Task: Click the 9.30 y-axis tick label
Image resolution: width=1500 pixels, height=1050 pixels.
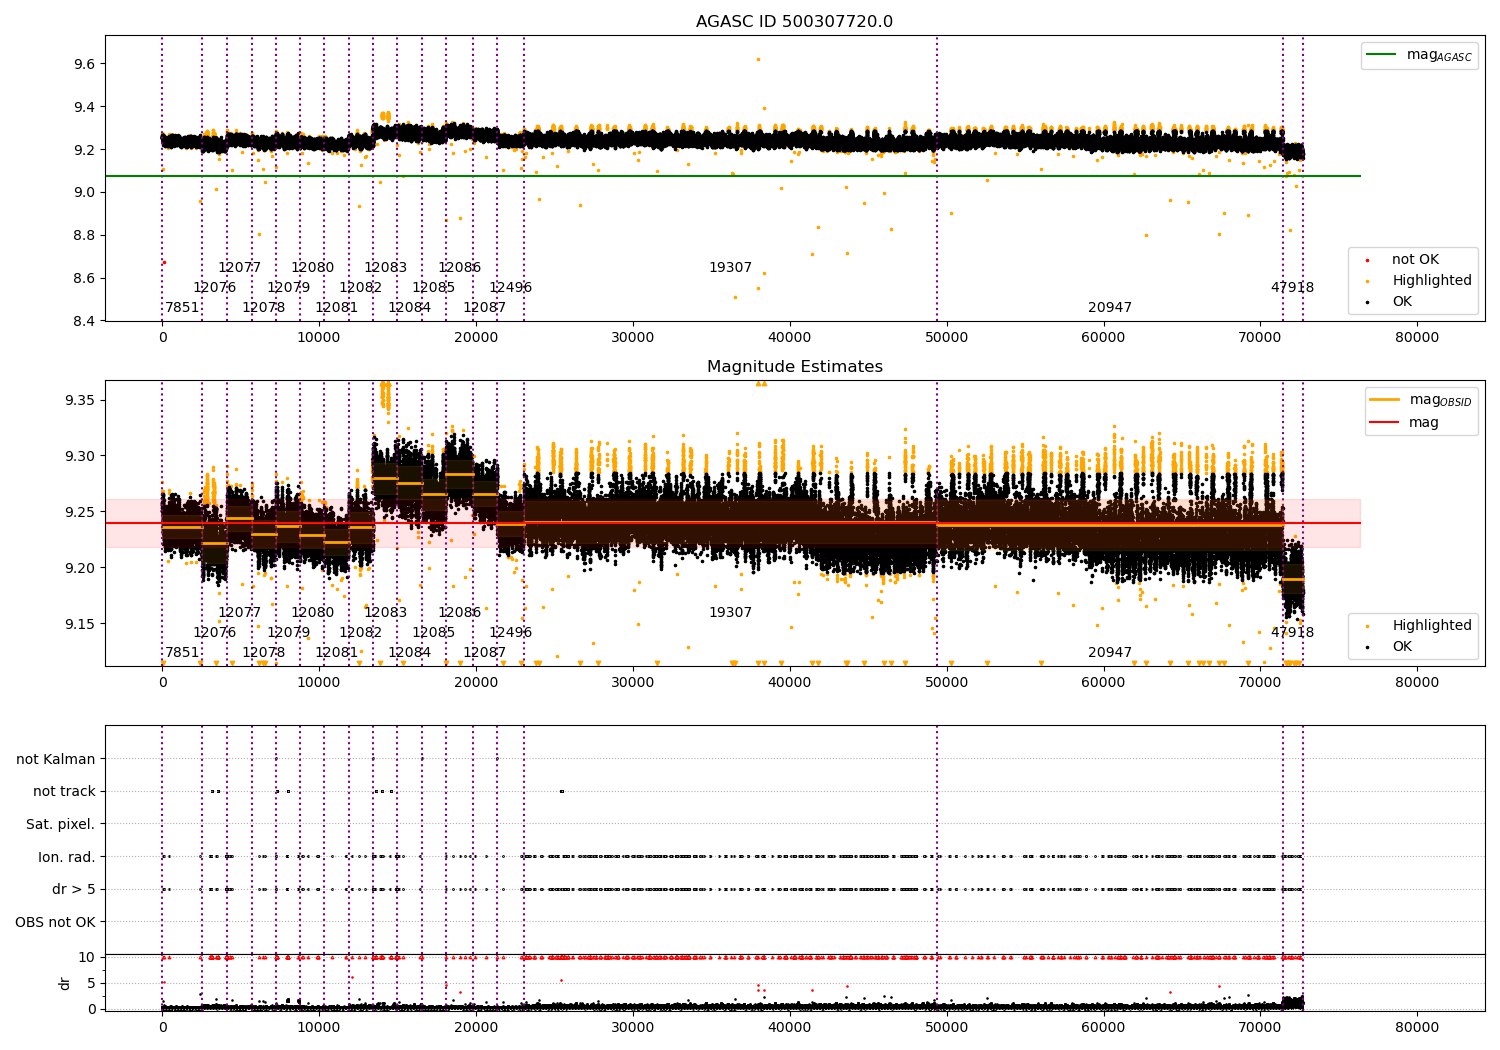Action: [x=80, y=457]
